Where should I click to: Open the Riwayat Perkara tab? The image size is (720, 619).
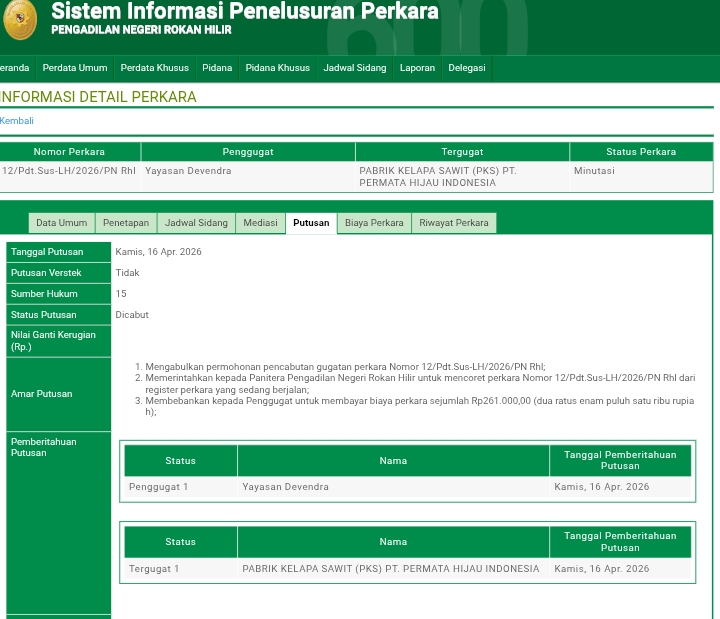click(x=453, y=223)
